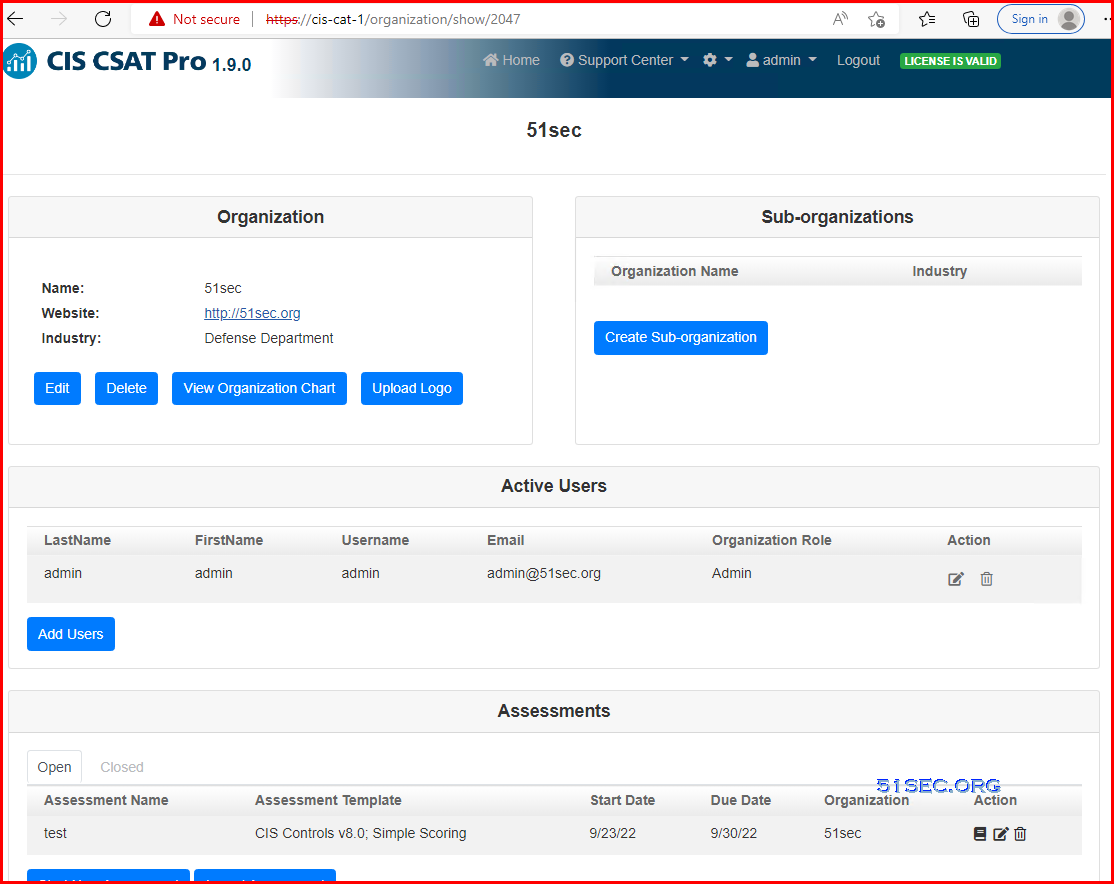Click the 9/23/22 start date cell
The image size is (1114, 884).
tap(612, 834)
